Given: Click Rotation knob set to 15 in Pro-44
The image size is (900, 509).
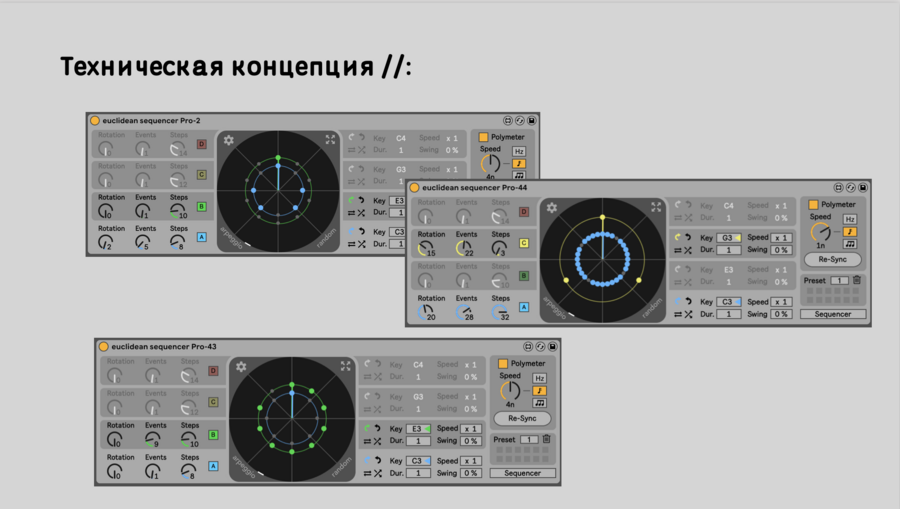Looking at the screenshot, I should click(425, 248).
